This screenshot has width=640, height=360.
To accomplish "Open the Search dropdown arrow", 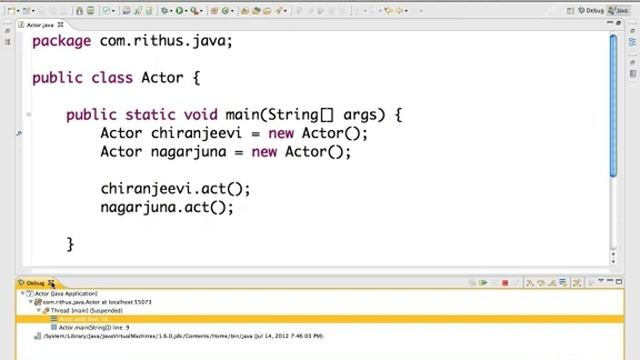I will [285, 11].
